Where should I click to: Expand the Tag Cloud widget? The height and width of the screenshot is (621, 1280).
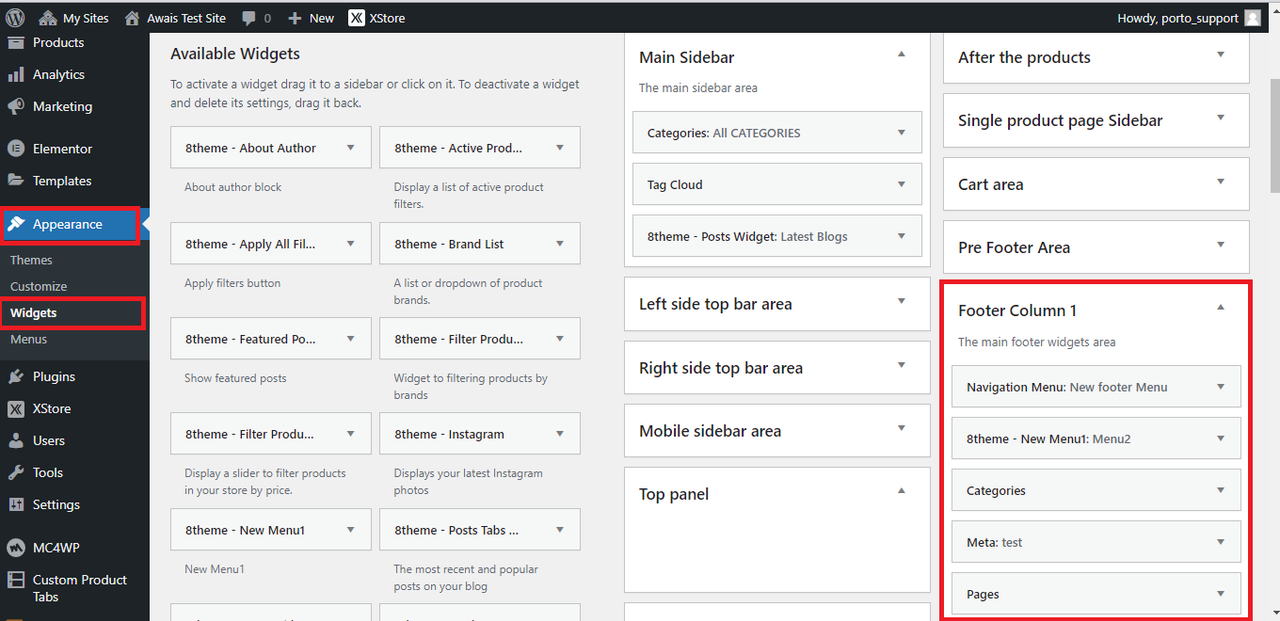tap(901, 184)
